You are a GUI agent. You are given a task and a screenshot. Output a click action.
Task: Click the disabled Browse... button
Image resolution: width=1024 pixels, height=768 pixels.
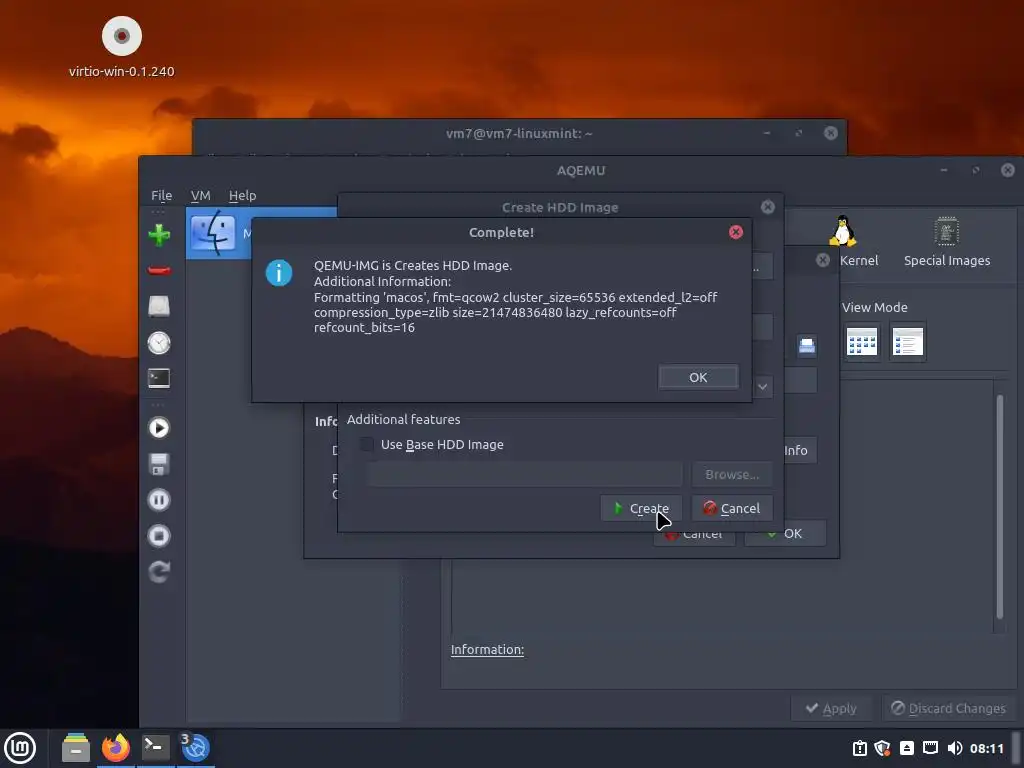(x=732, y=474)
